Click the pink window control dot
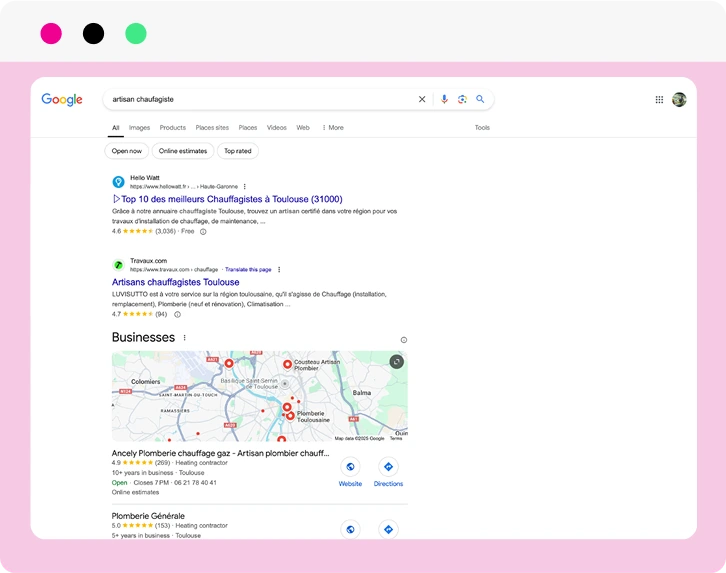Screen dimensions: 726x573 tap(51, 33)
